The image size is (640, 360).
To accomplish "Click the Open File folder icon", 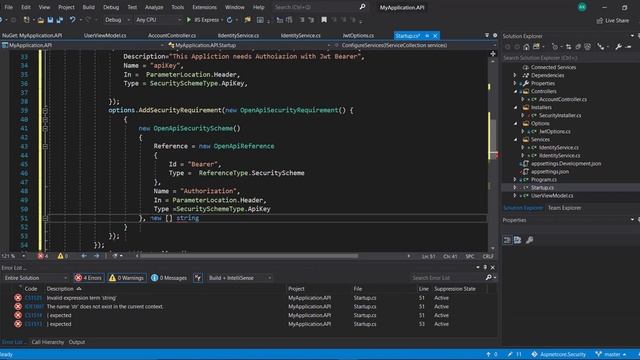I will coord(40,20).
